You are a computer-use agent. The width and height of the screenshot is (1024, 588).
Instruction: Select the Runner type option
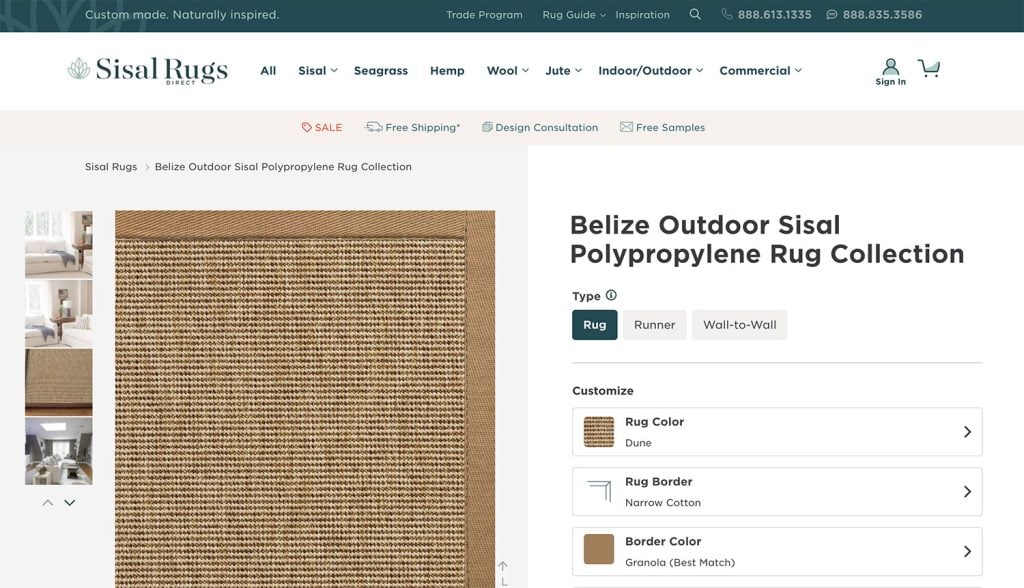(654, 324)
